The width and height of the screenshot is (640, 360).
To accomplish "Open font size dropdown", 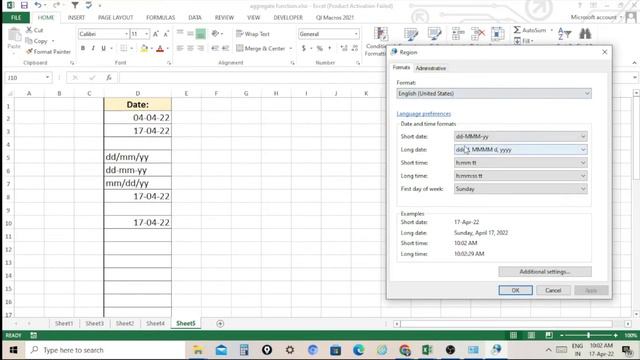I will coord(147,34).
